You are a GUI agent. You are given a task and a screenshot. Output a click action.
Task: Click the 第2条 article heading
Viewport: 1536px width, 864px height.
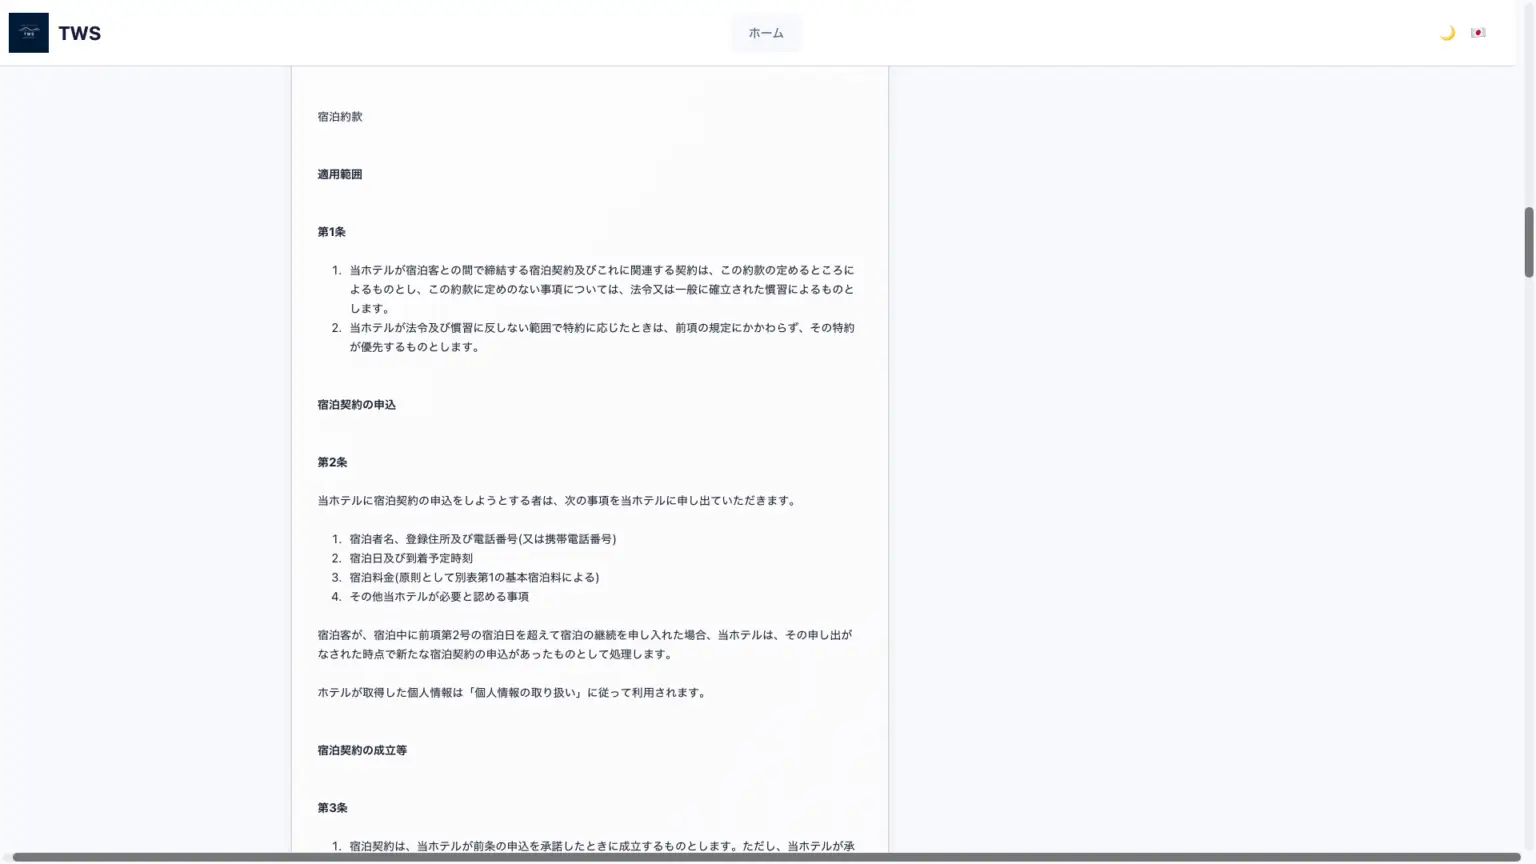tap(333, 463)
